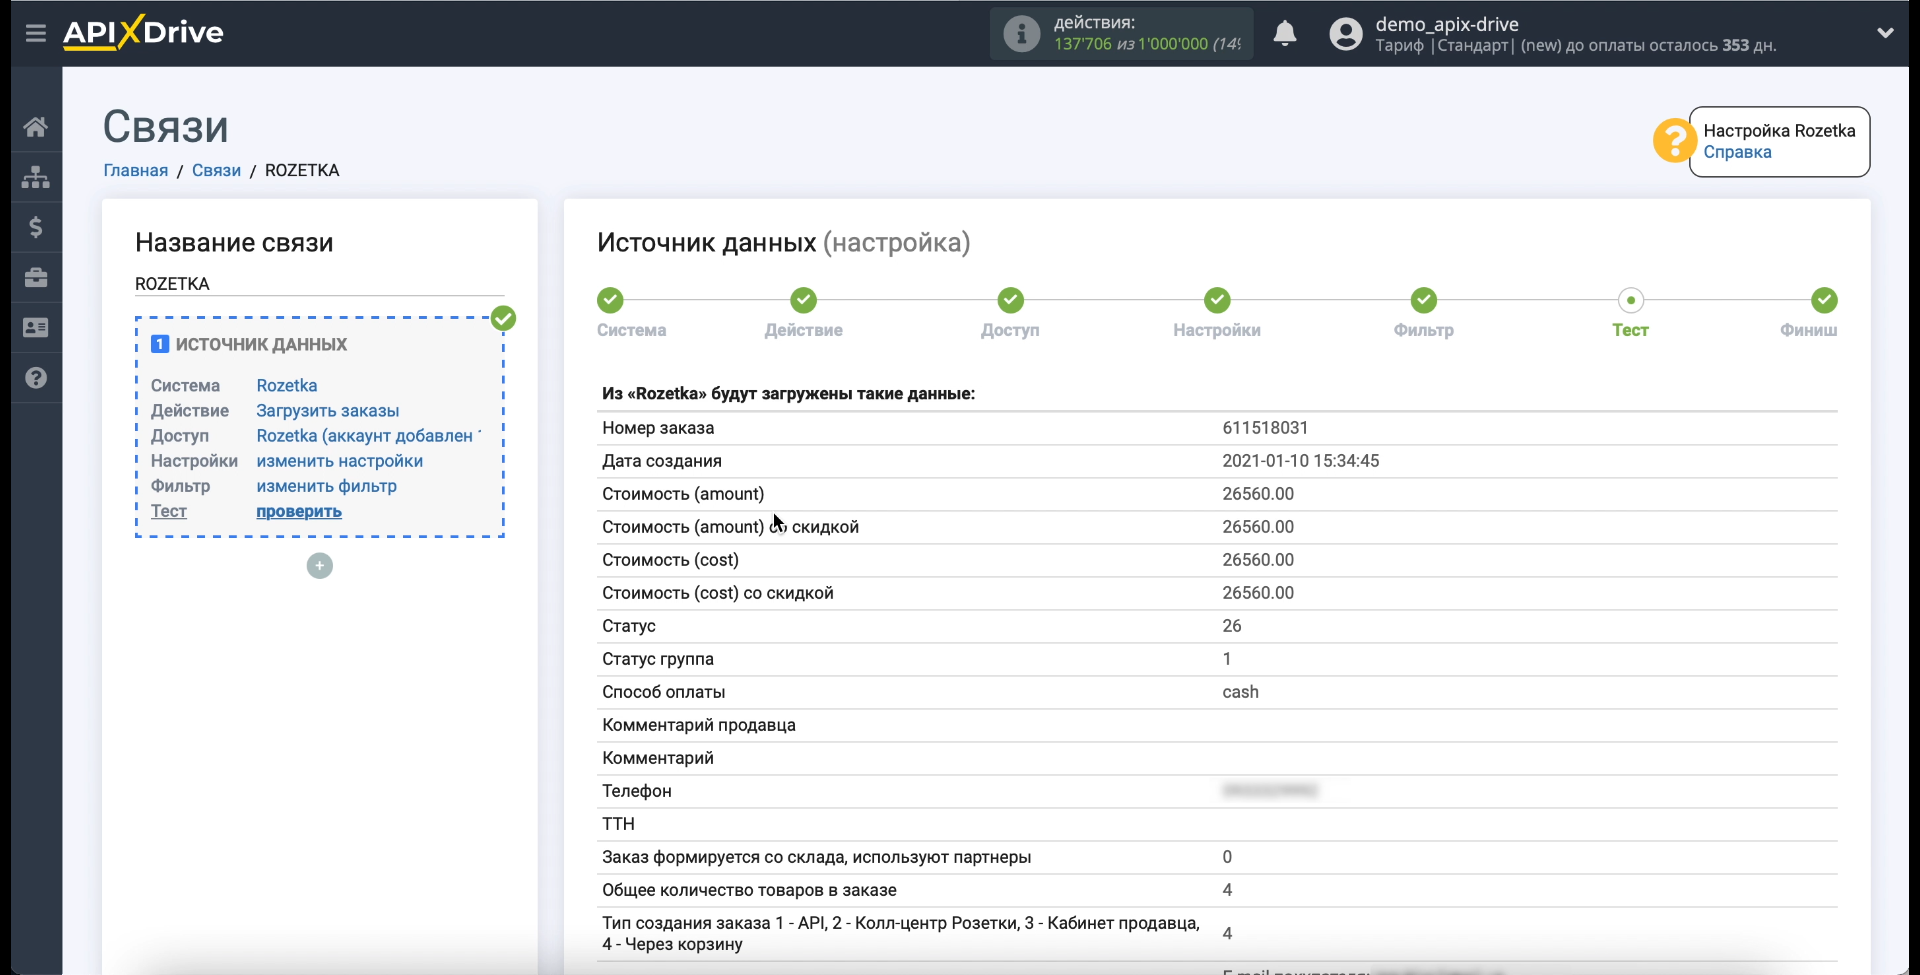The image size is (1920, 975).
Task: Open the ID card sidebar icon
Action: pos(36,327)
